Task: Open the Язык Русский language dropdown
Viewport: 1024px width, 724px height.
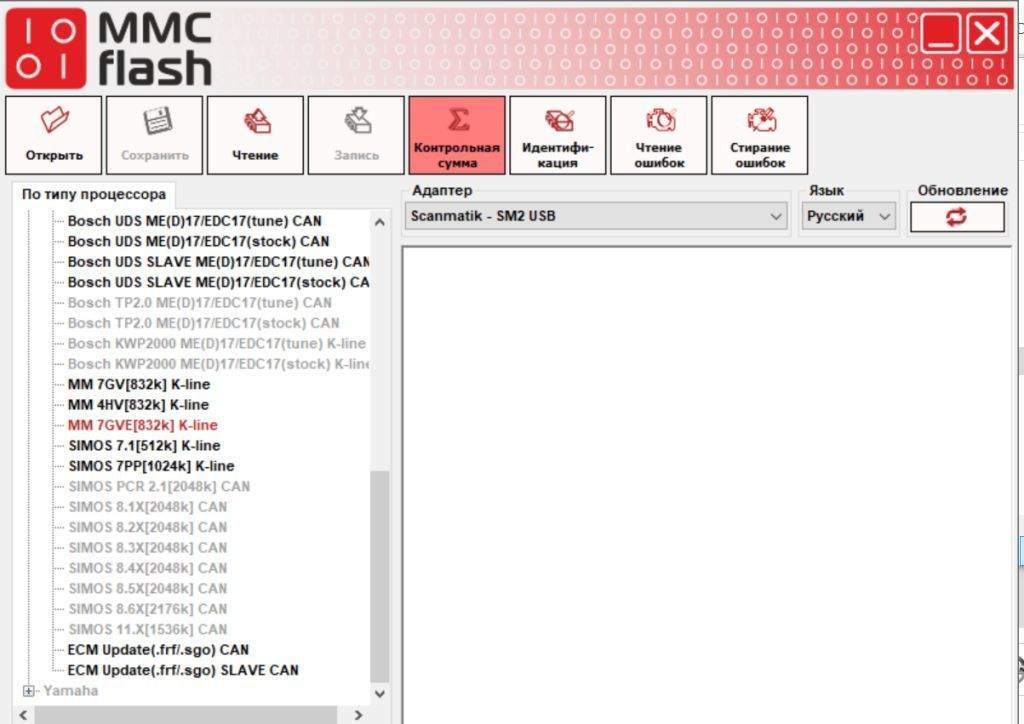Action: pyautogui.click(x=848, y=216)
